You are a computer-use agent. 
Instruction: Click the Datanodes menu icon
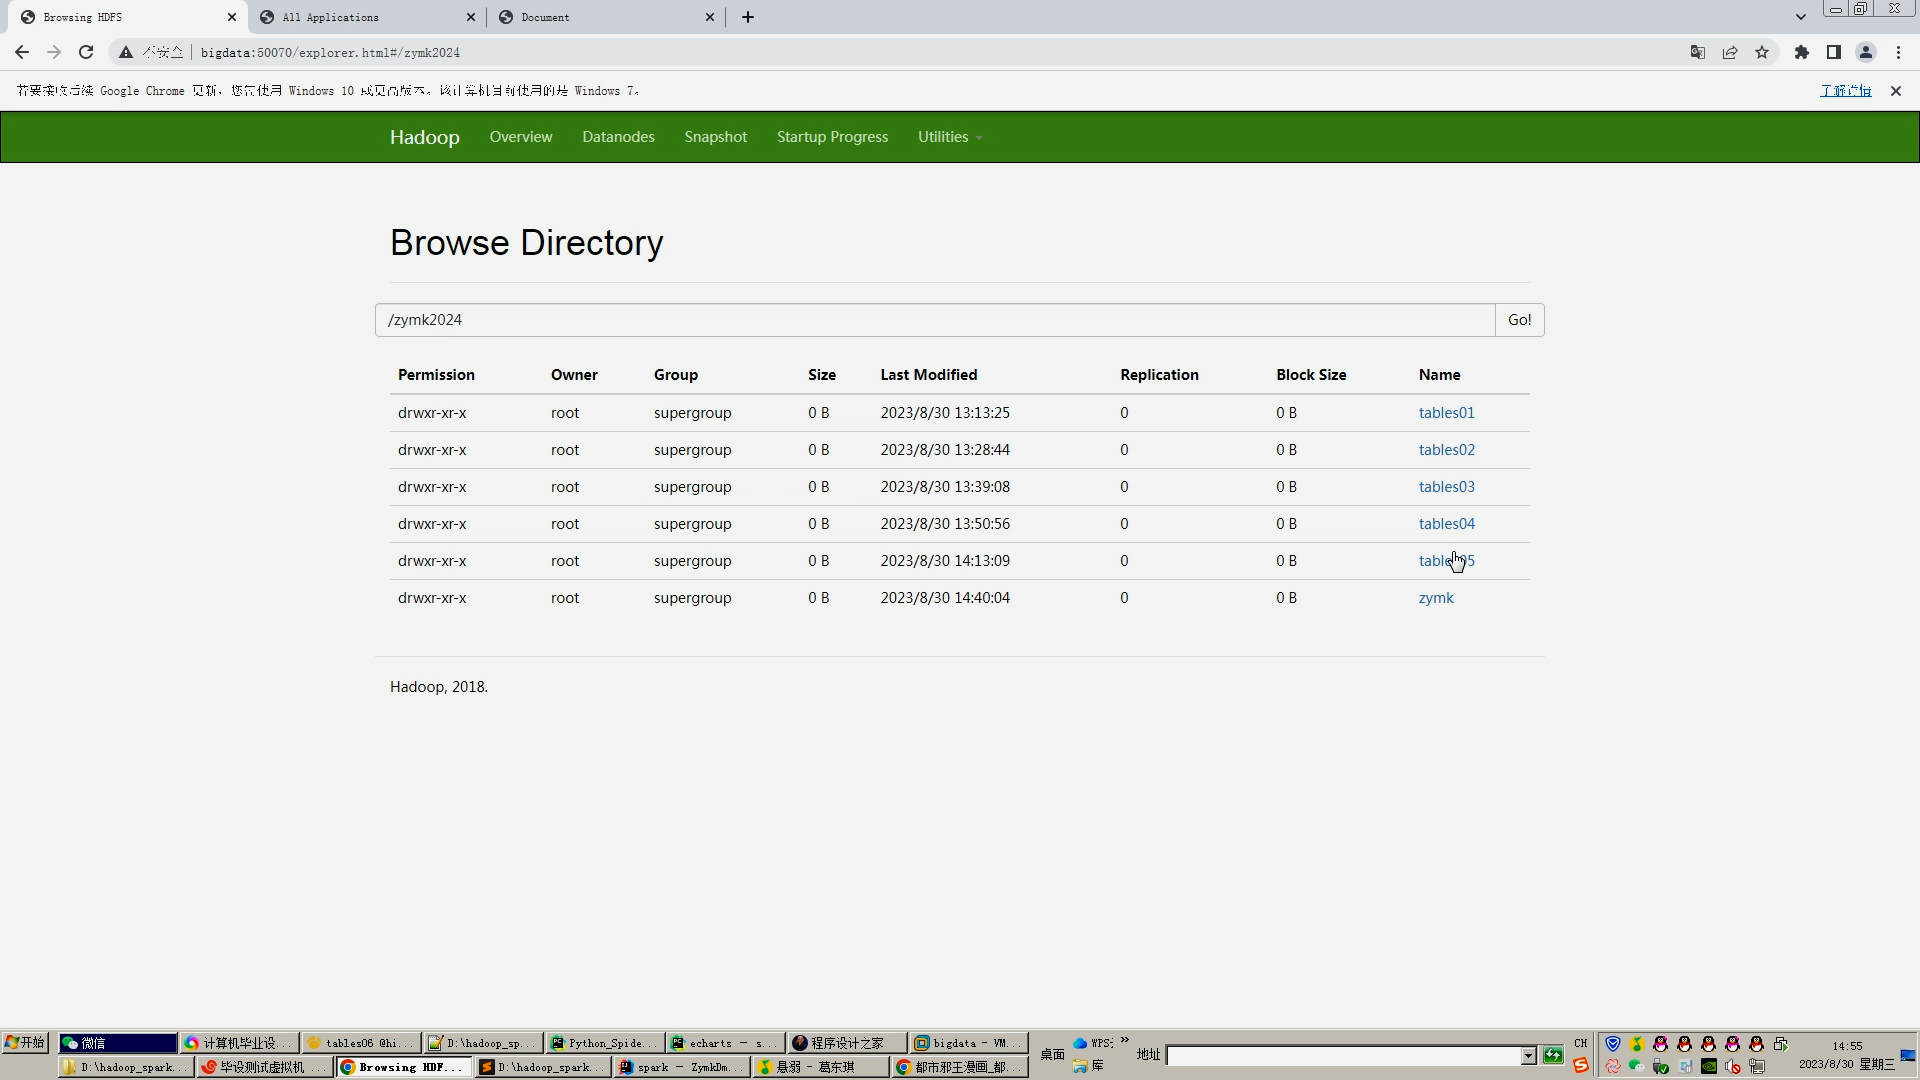(618, 136)
